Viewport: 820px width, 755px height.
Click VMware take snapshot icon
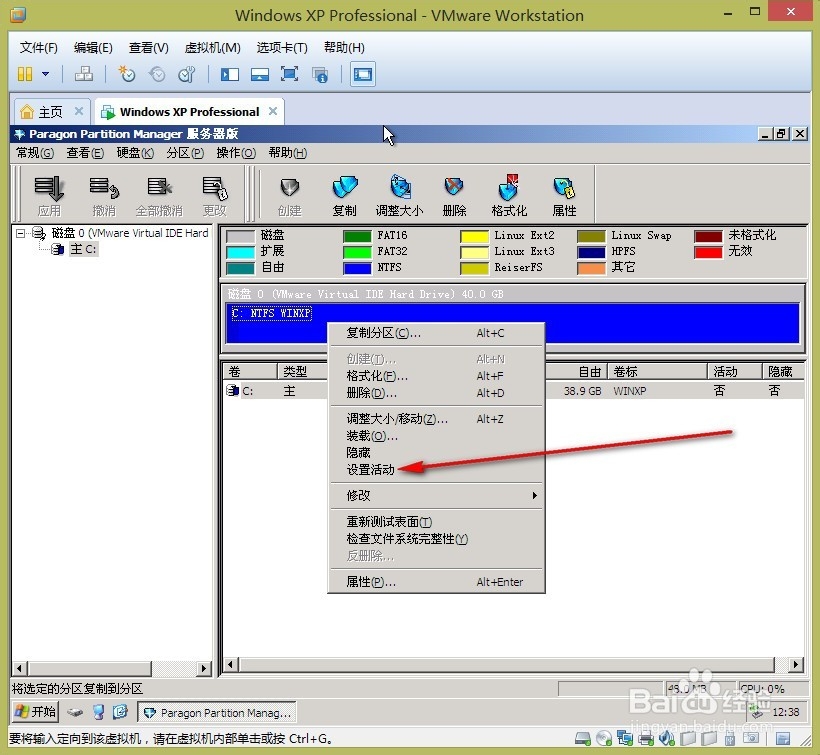coord(127,74)
